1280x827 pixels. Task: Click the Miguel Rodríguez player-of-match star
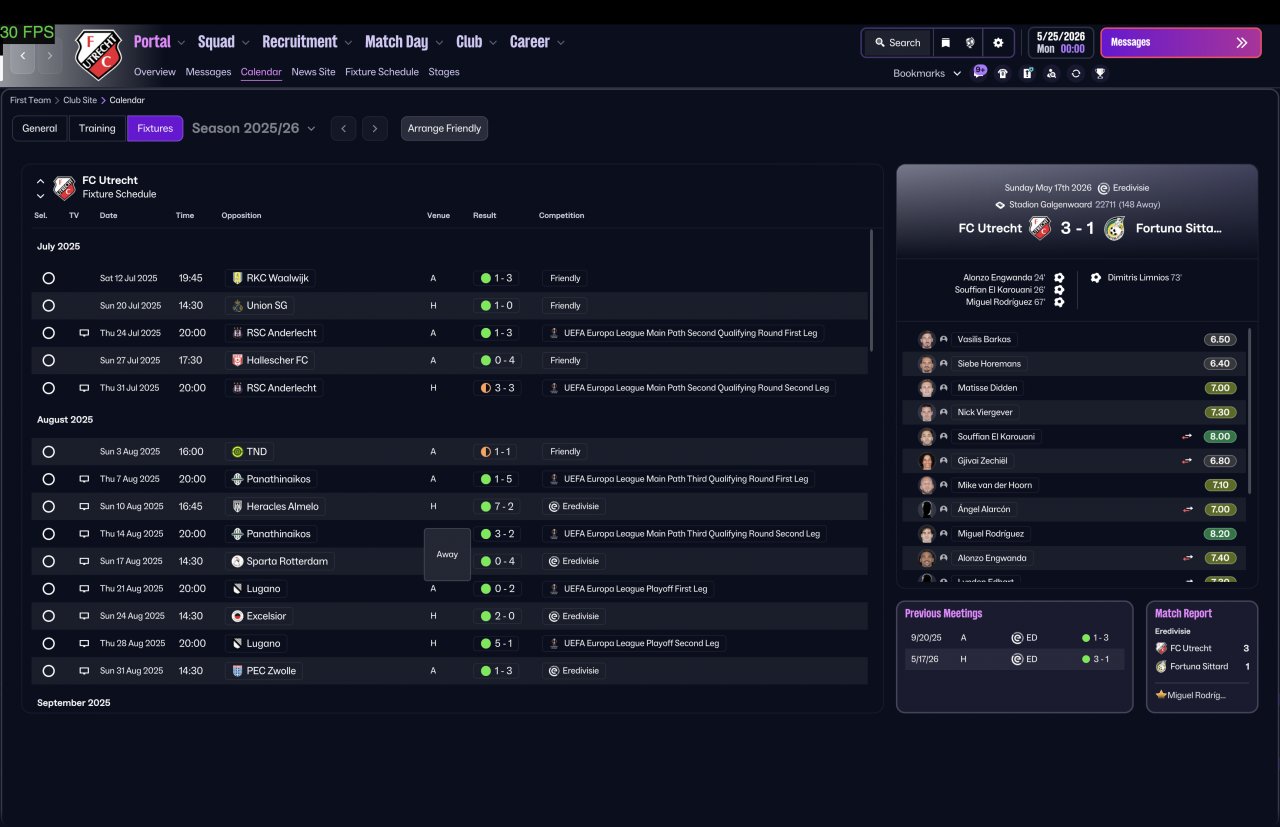1161,695
